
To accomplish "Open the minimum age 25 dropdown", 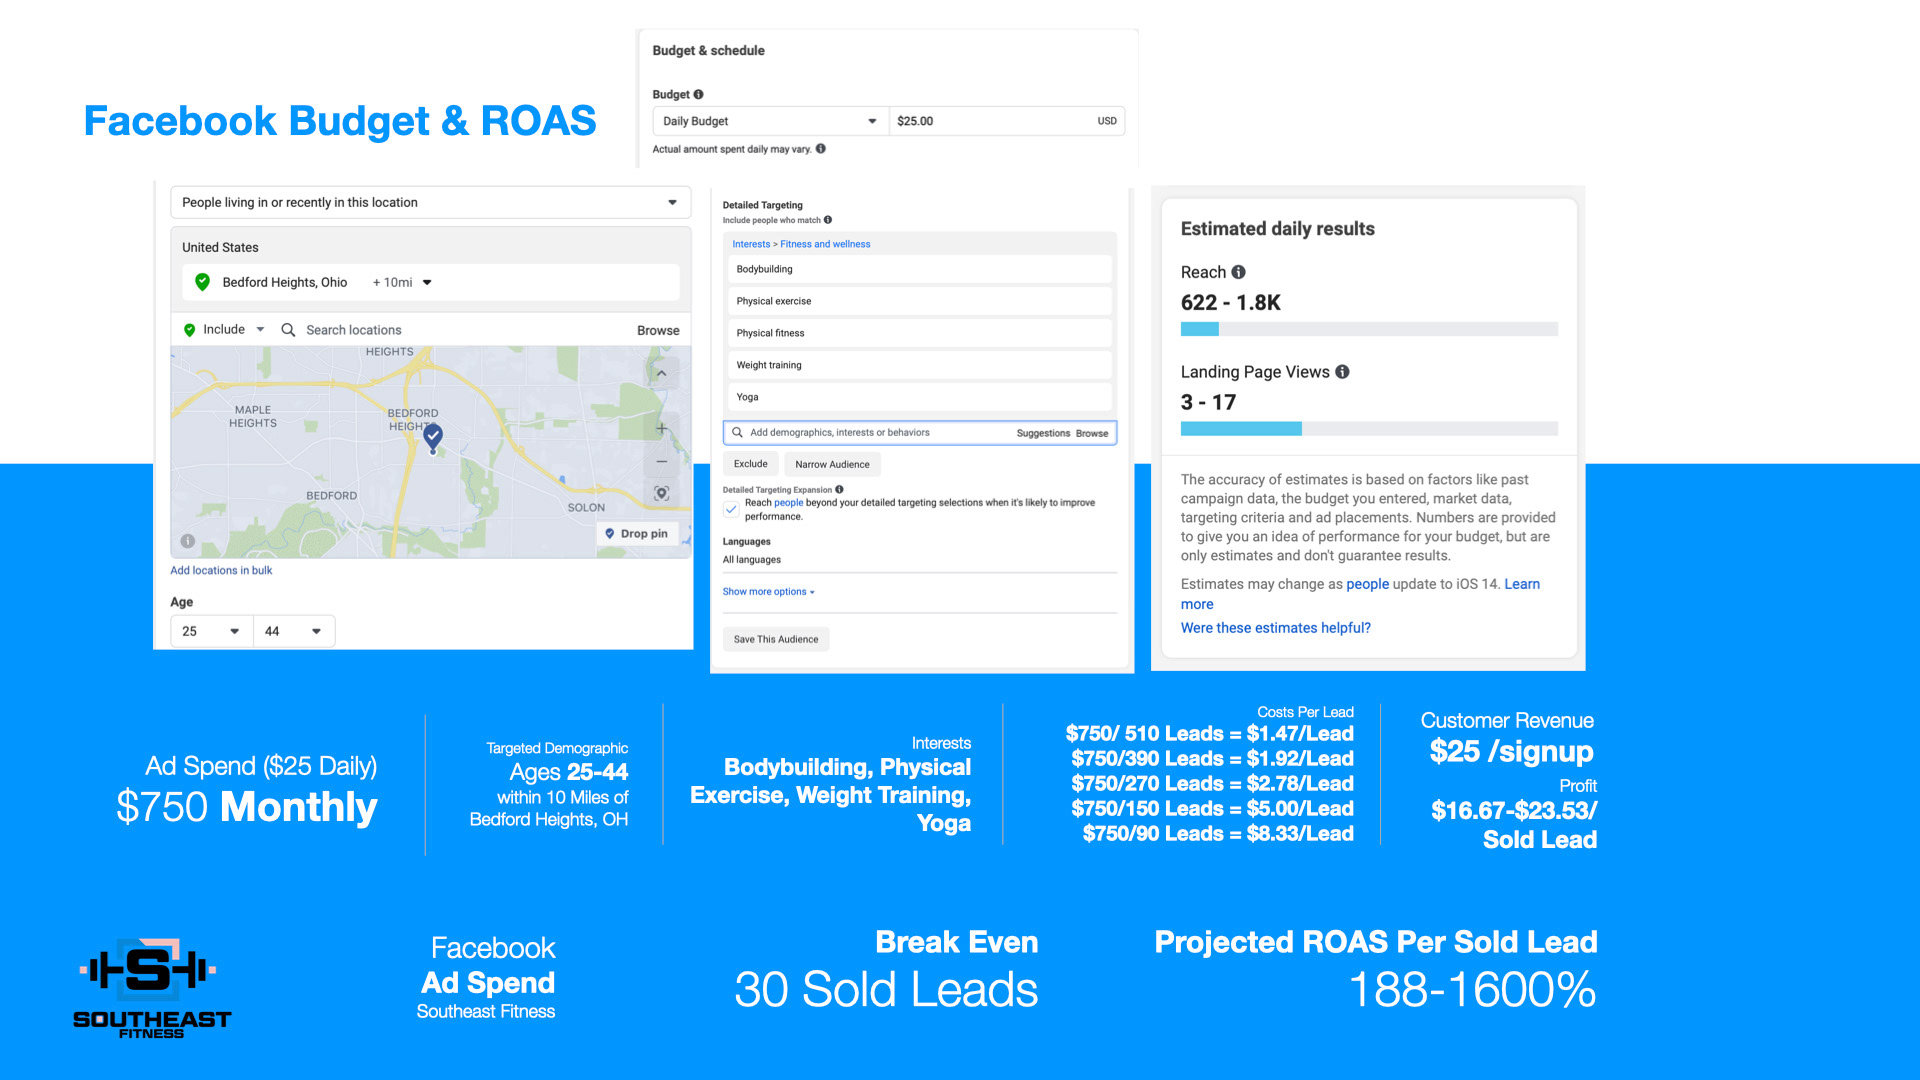I will point(211,631).
